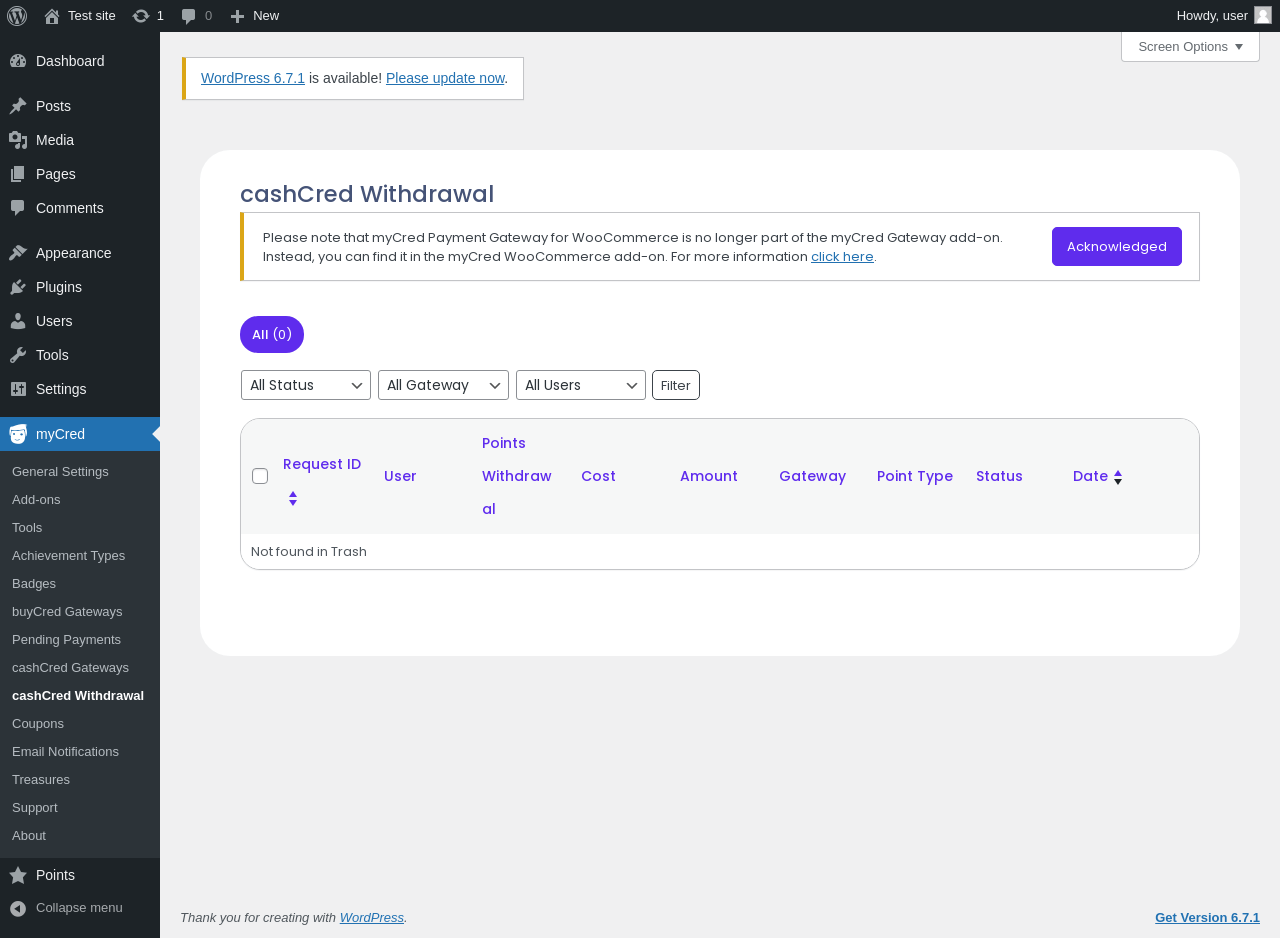
Task: Click the Pages icon in sidebar
Action: point(18,174)
